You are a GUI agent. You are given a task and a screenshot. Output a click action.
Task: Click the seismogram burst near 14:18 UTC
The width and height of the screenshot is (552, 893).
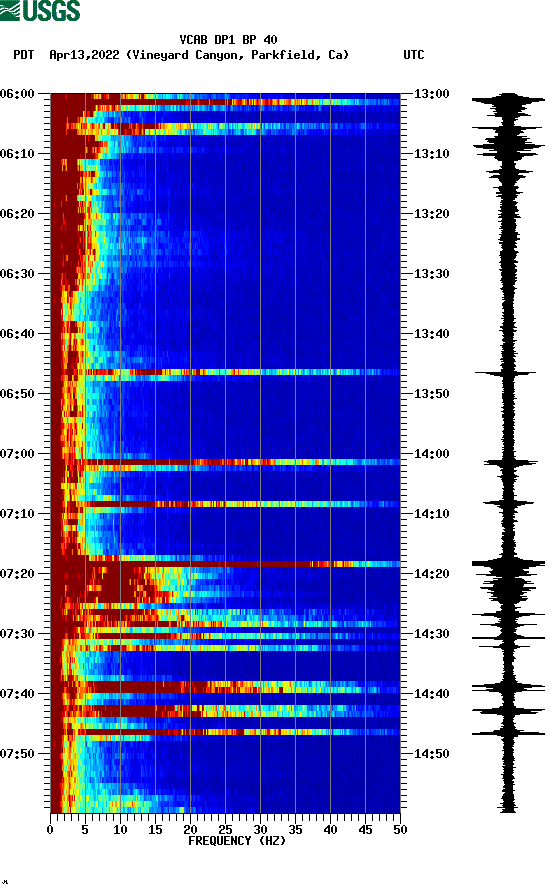click(508, 564)
